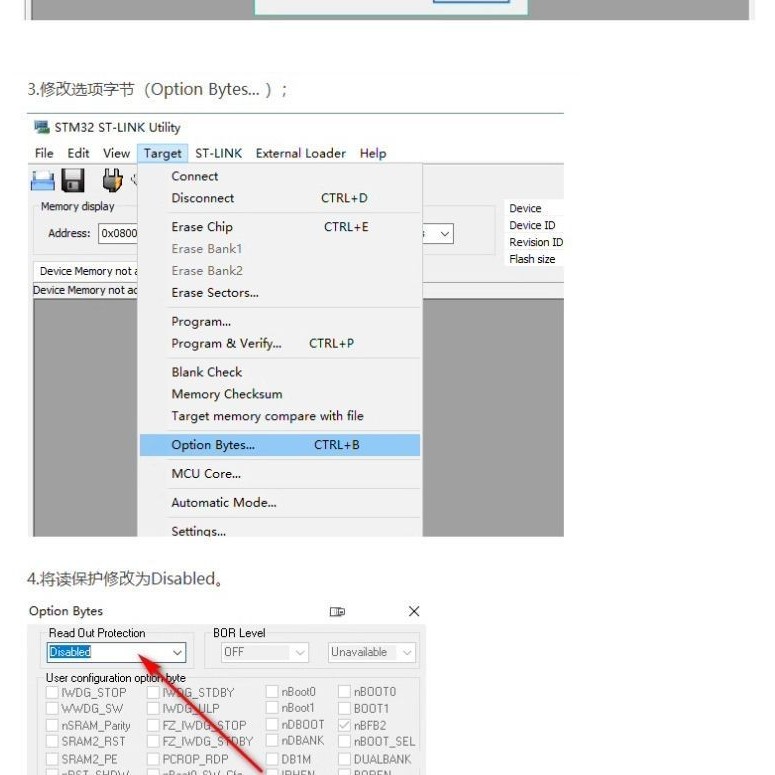Choose Erase Sectors... menu entry
775x775 pixels.
point(280,293)
